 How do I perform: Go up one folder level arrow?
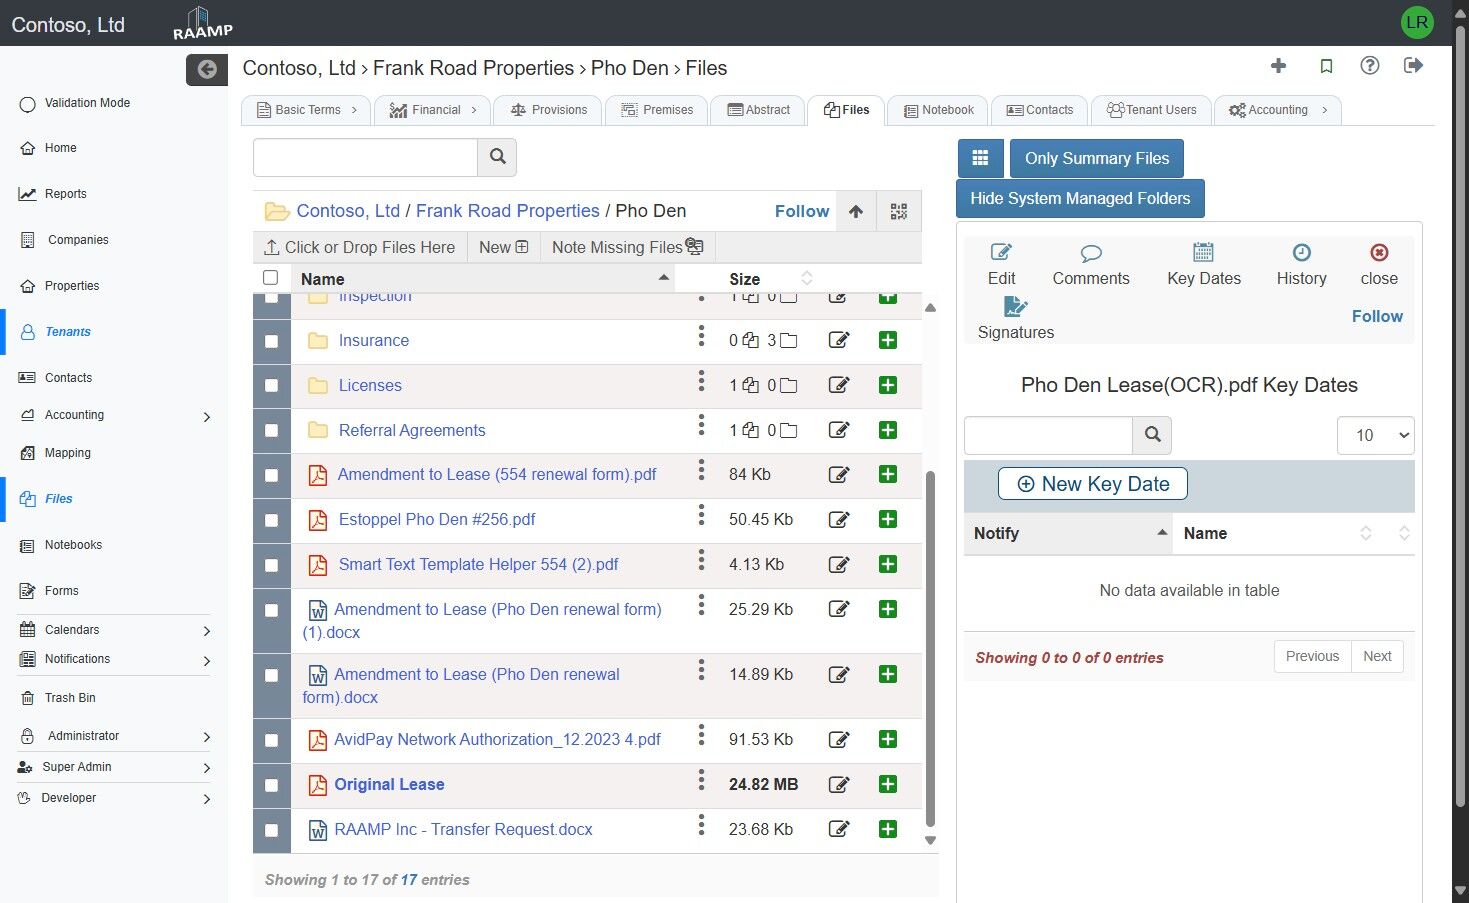(855, 211)
